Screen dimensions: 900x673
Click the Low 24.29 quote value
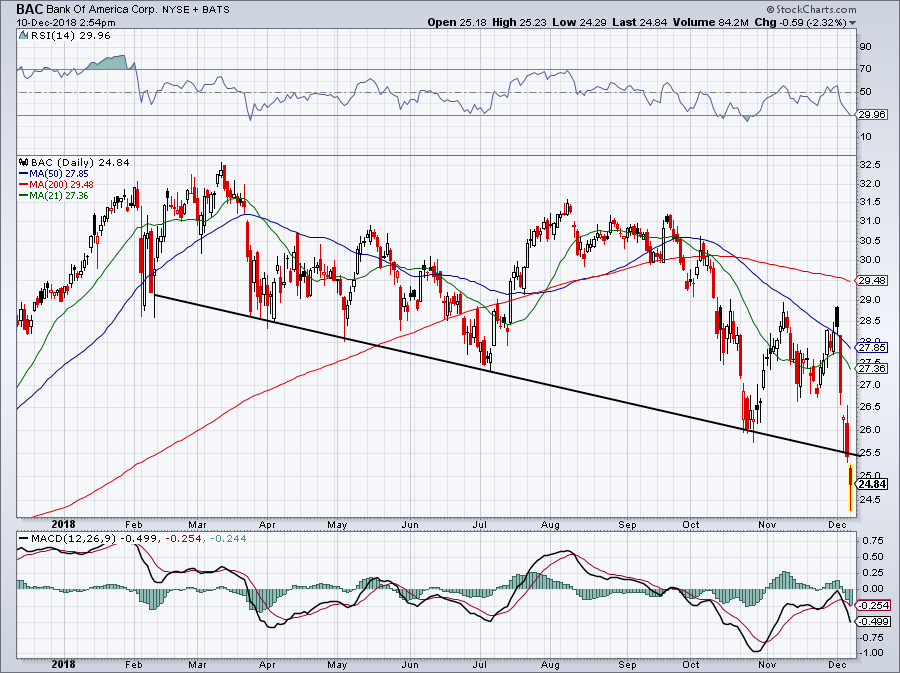click(x=579, y=22)
